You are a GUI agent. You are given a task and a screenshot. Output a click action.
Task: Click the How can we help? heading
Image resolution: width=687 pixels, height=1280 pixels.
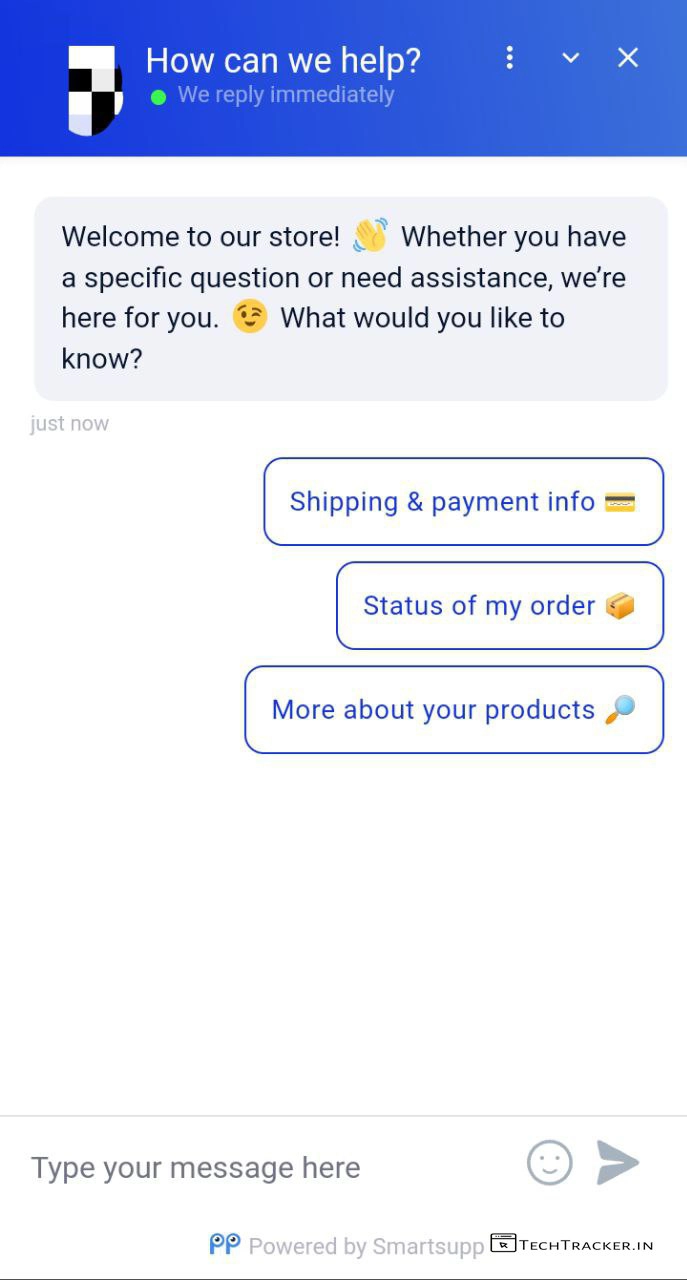pyautogui.click(x=283, y=61)
